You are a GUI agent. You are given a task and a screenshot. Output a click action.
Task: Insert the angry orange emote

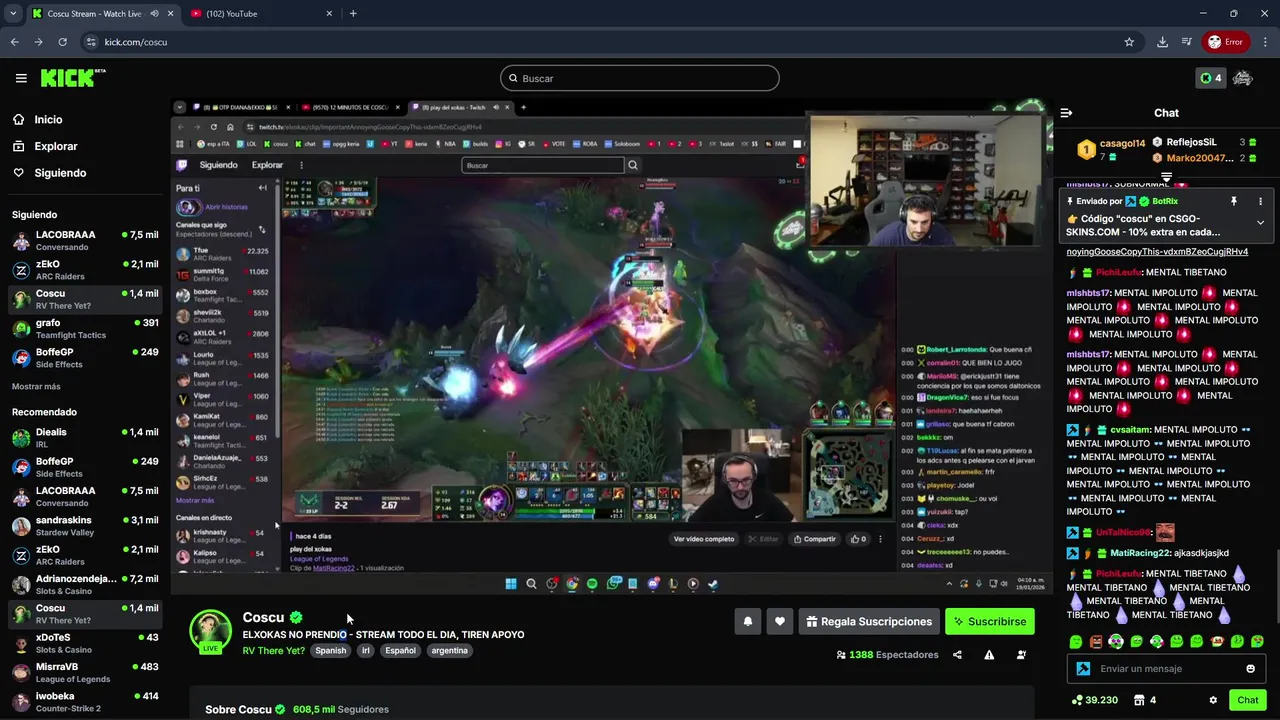pyautogui.click(x=1096, y=642)
